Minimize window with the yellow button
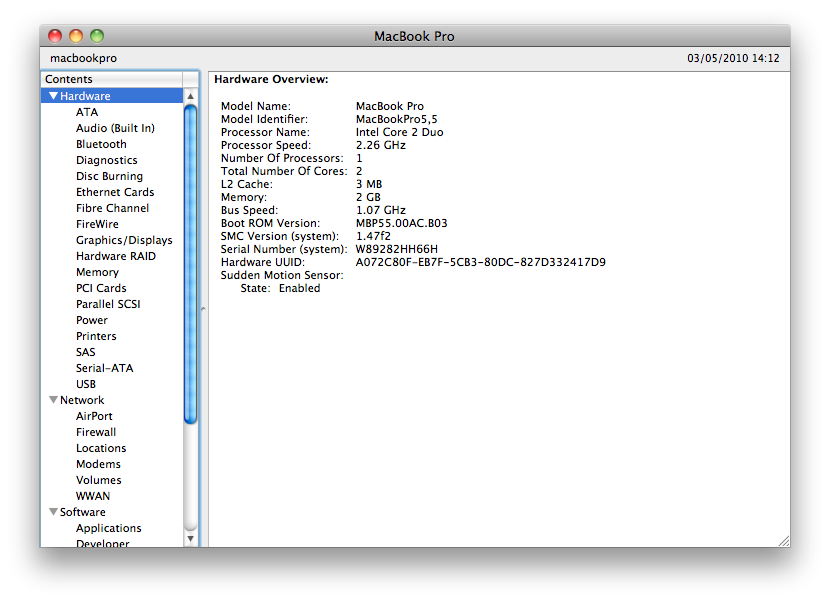The height and width of the screenshot is (602, 830). pyautogui.click(x=76, y=36)
